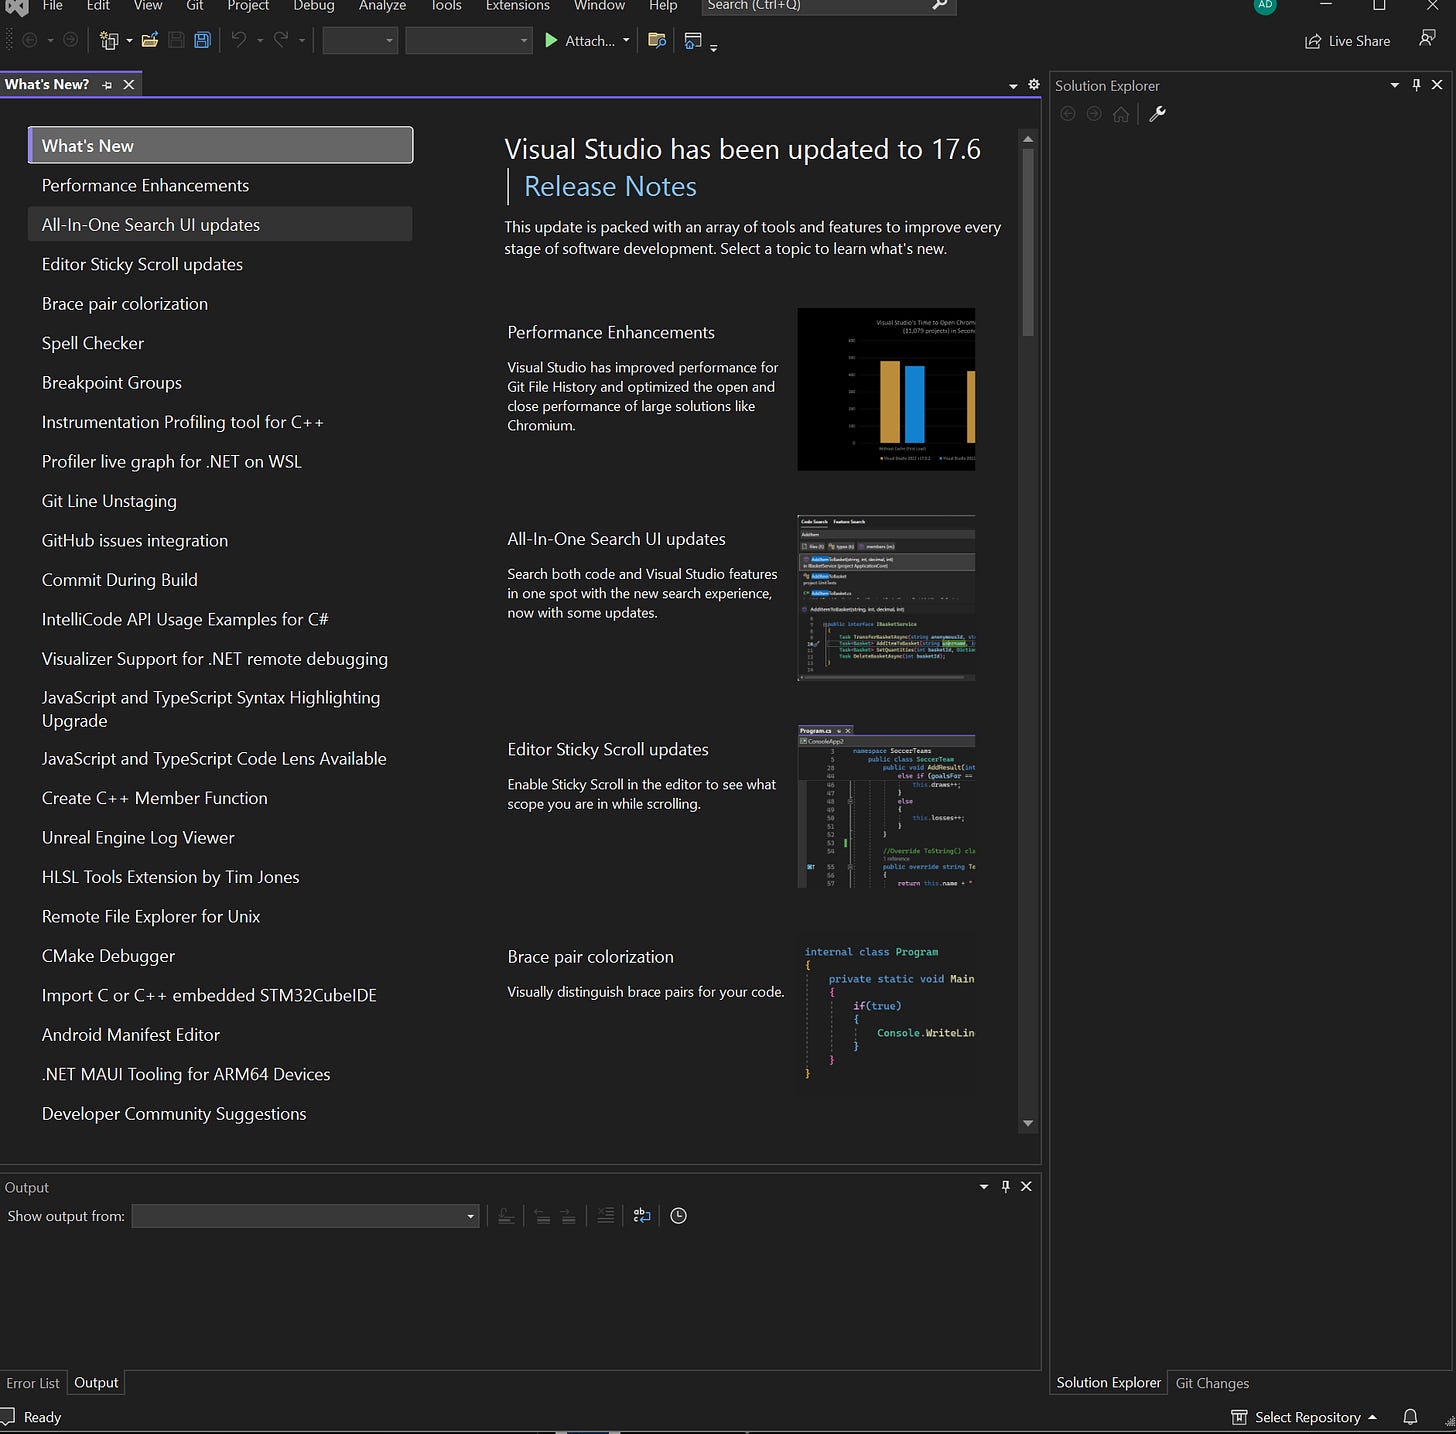Close the What's New tab
The width and height of the screenshot is (1456, 1434).
[x=129, y=85]
